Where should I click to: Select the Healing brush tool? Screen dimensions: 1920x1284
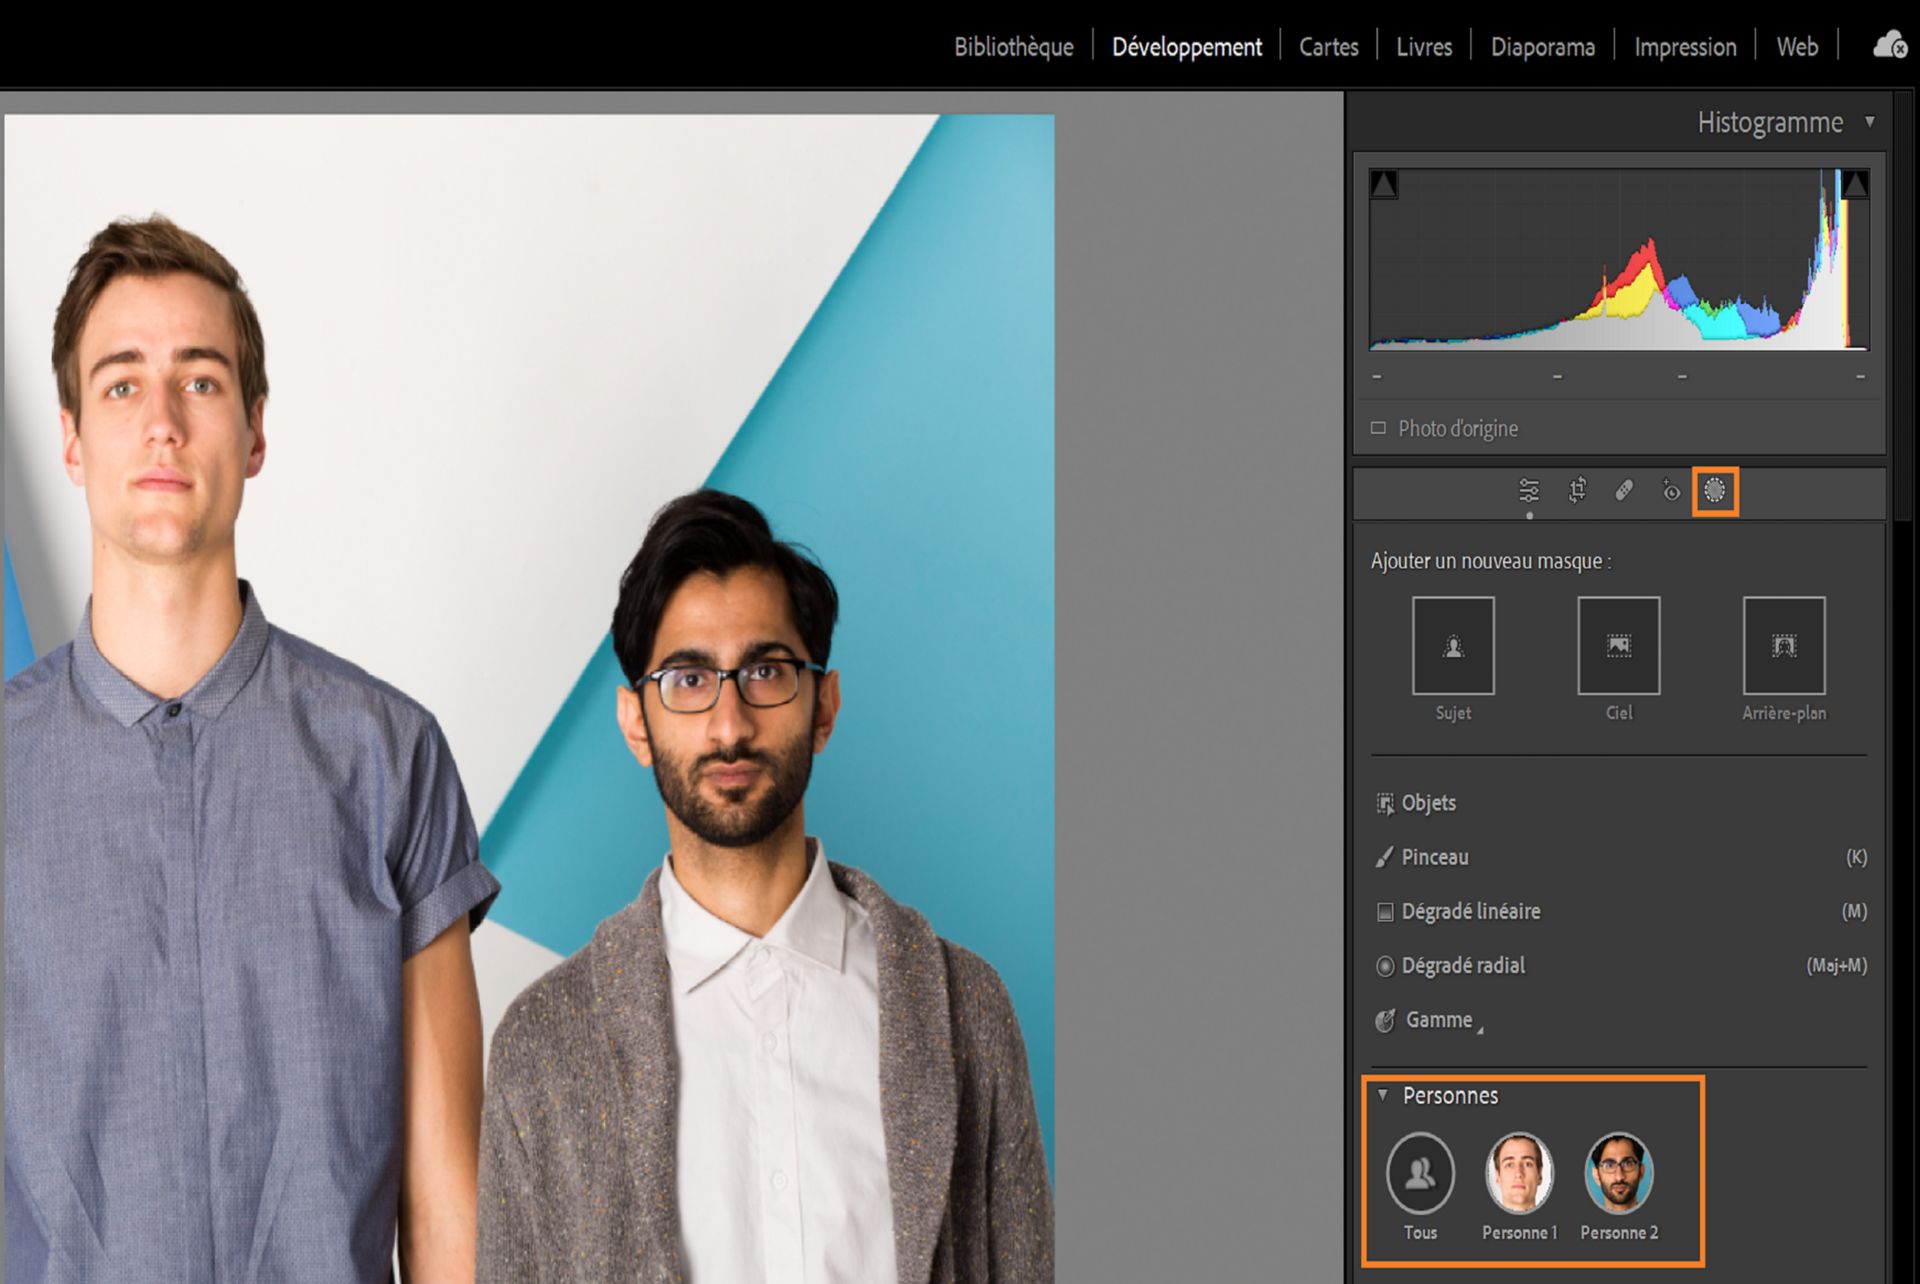[x=1623, y=491]
